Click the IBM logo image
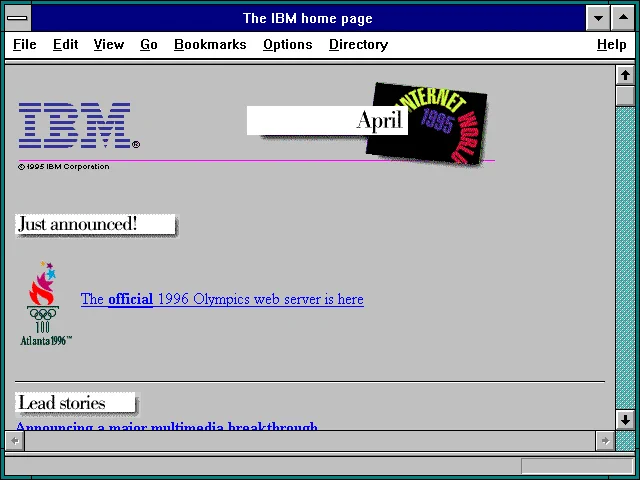This screenshot has height=480, width=640. 79,125
